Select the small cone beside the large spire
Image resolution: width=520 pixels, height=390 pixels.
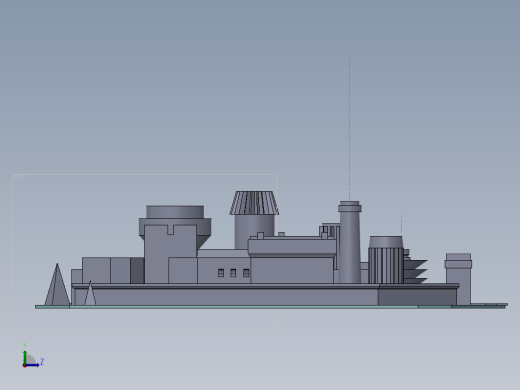tap(90, 293)
